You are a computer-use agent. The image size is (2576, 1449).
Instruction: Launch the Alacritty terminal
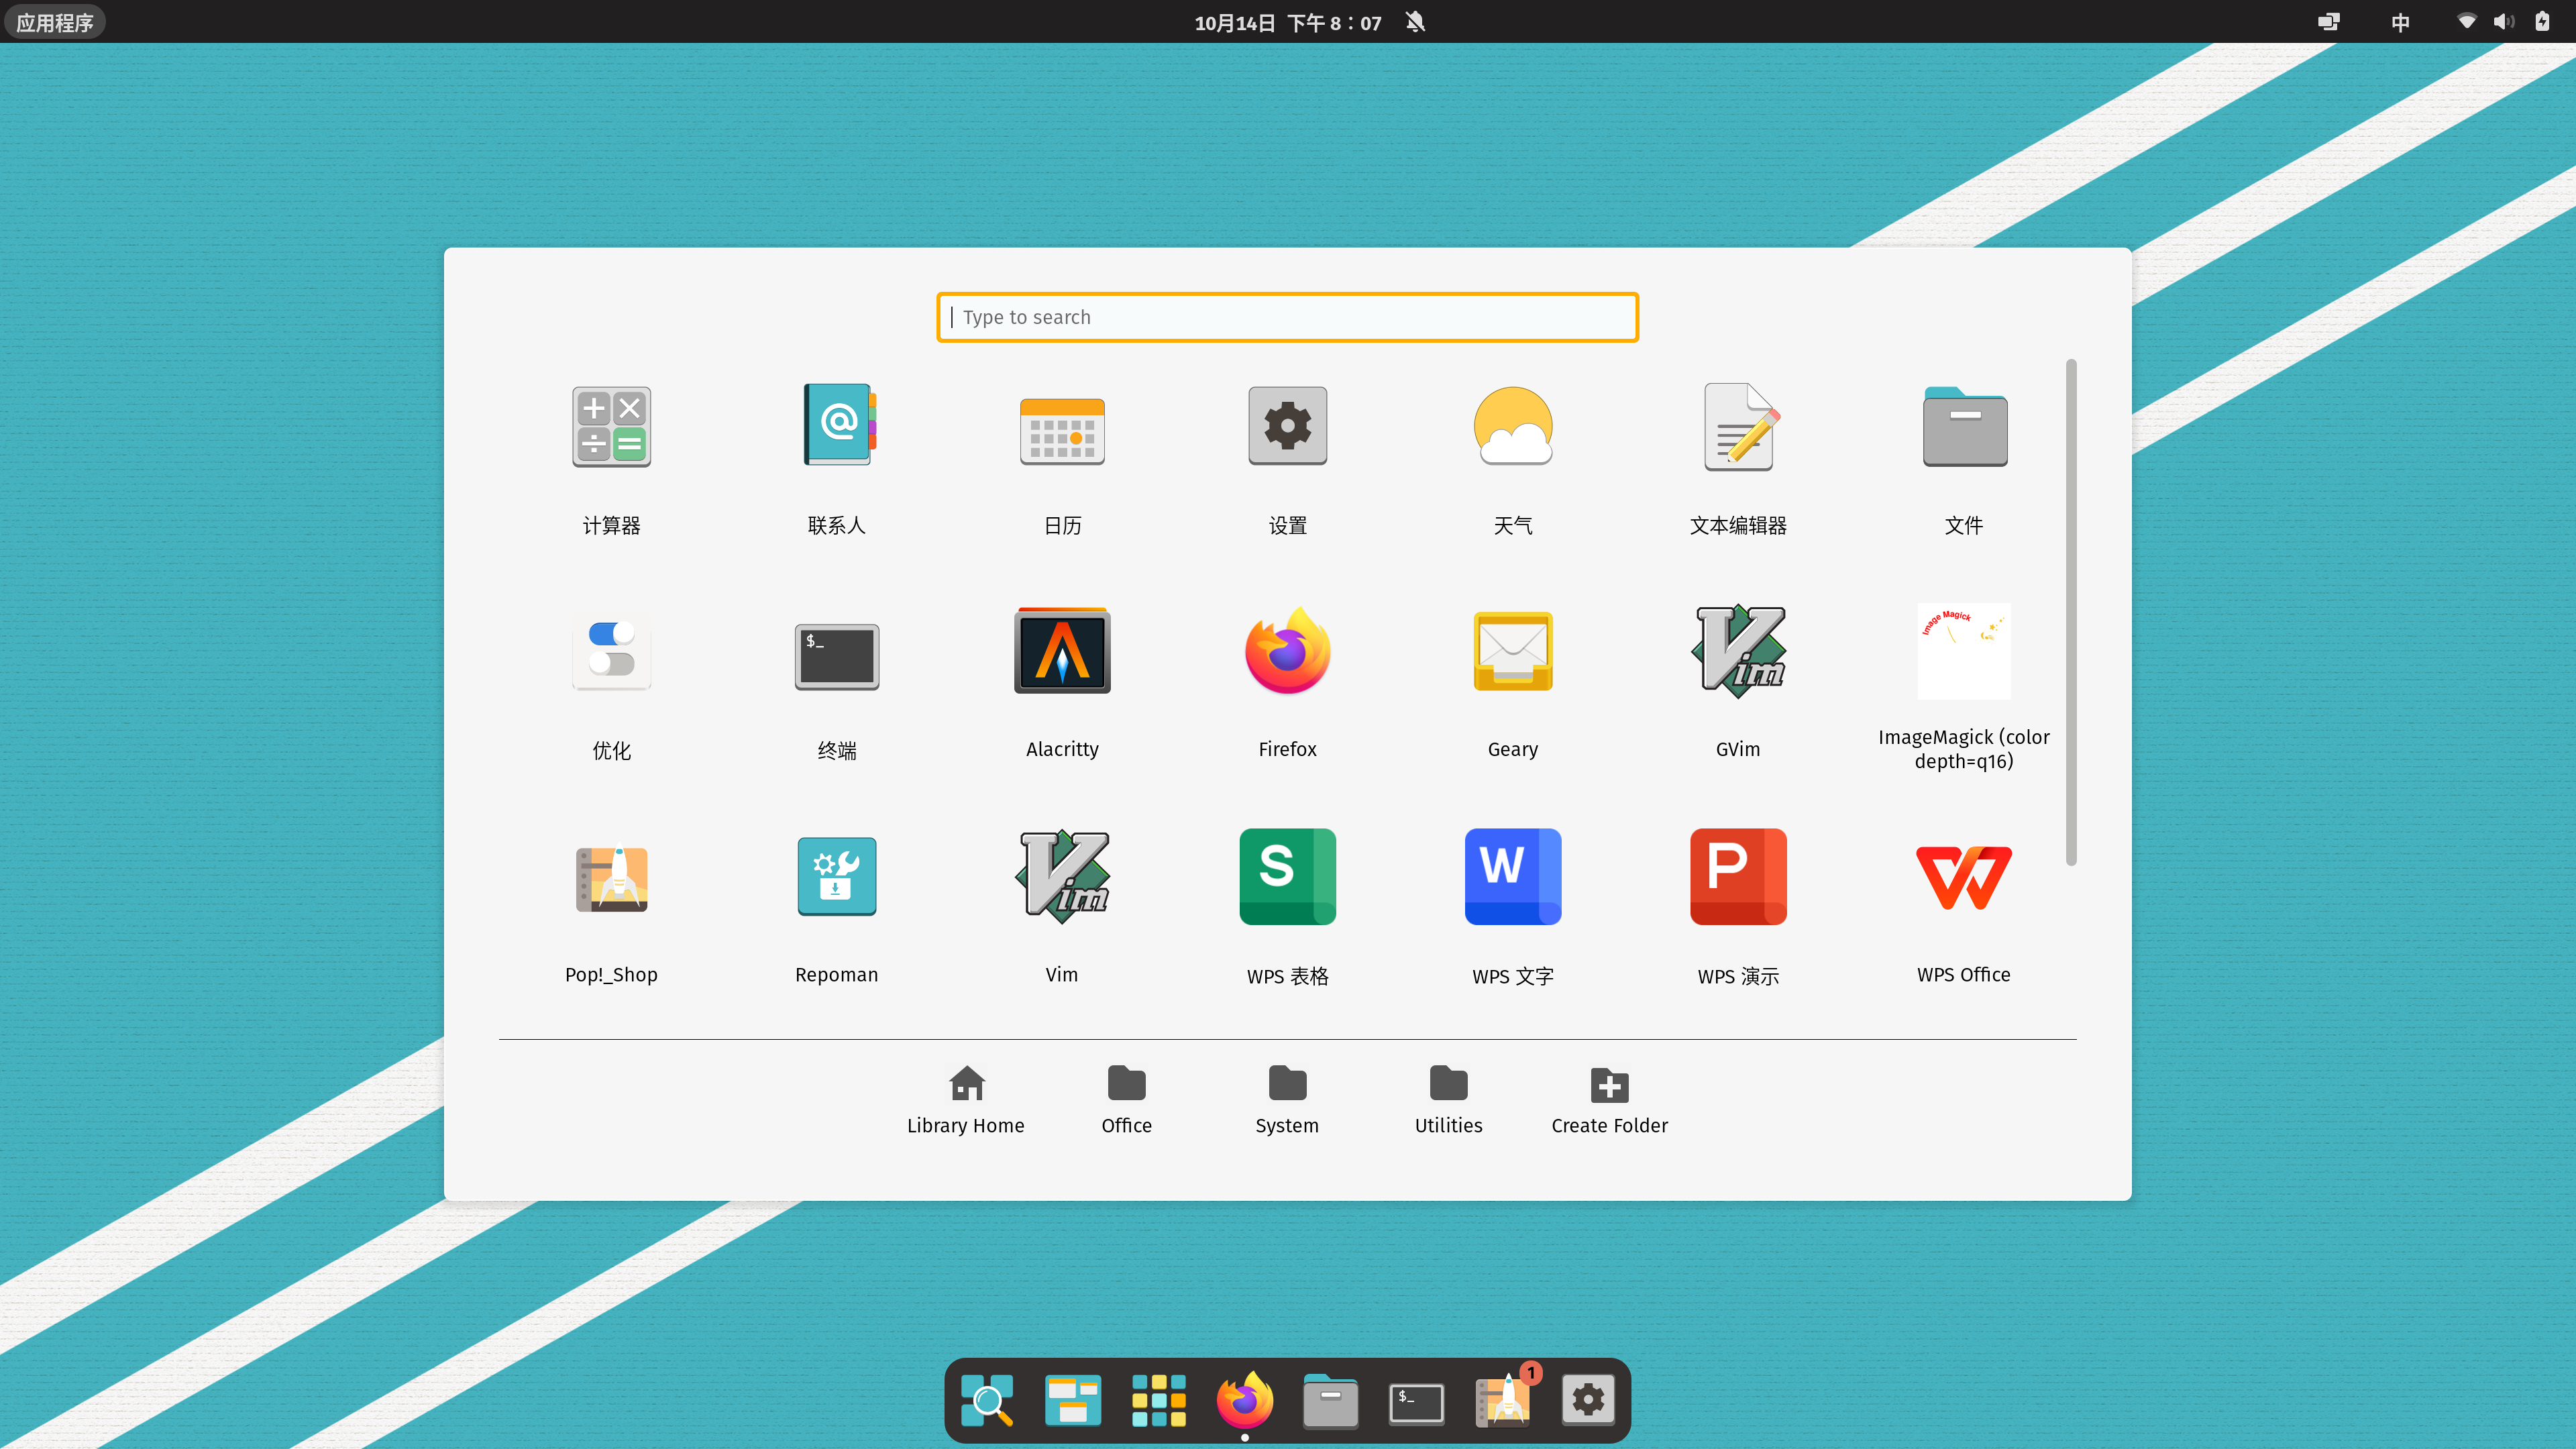pos(1061,651)
